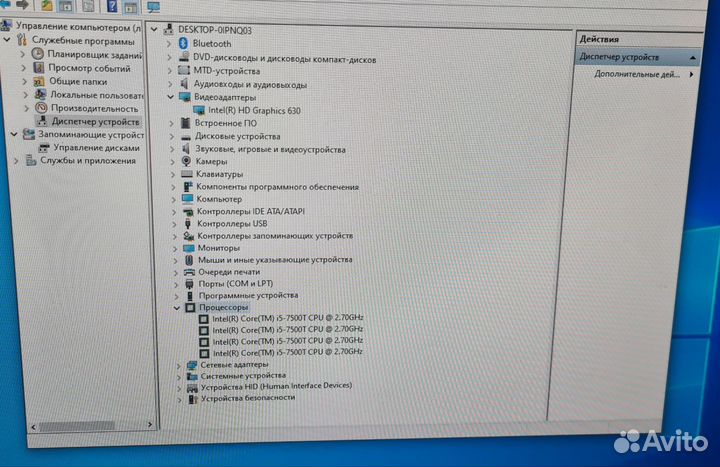The height and width of the screenshot is (467, 720).
Task: Collapse the Процессоры node
Action: [177, 308]
